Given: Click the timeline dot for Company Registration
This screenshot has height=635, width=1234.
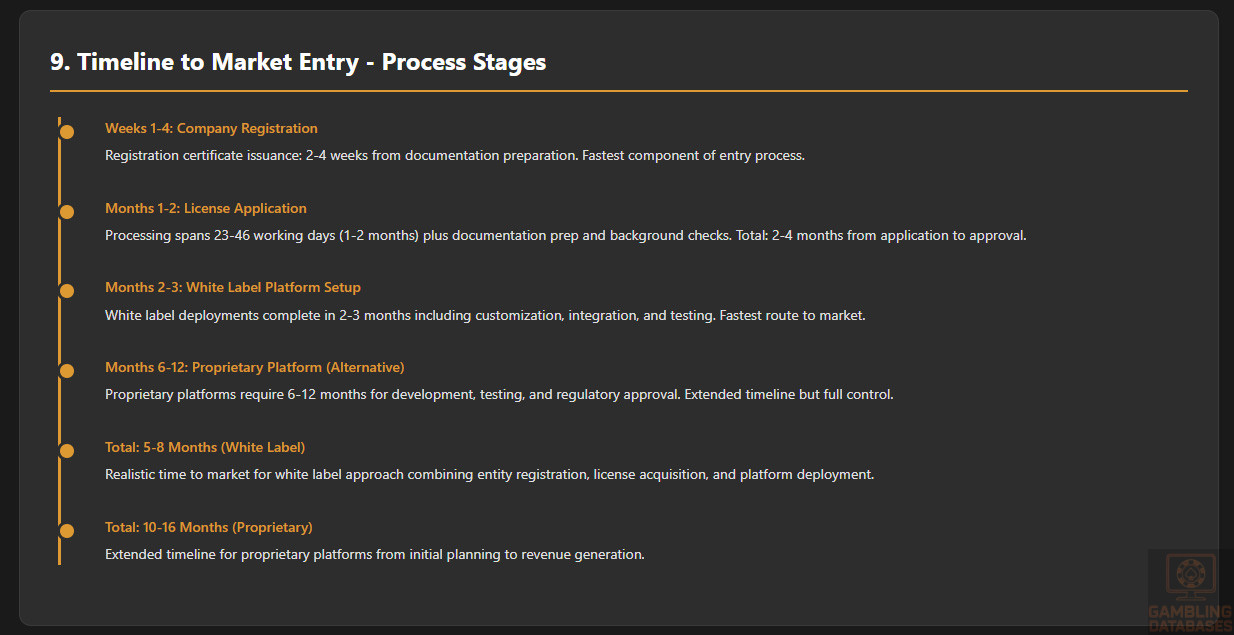Looking at the screenshot, I should (67, 132).
